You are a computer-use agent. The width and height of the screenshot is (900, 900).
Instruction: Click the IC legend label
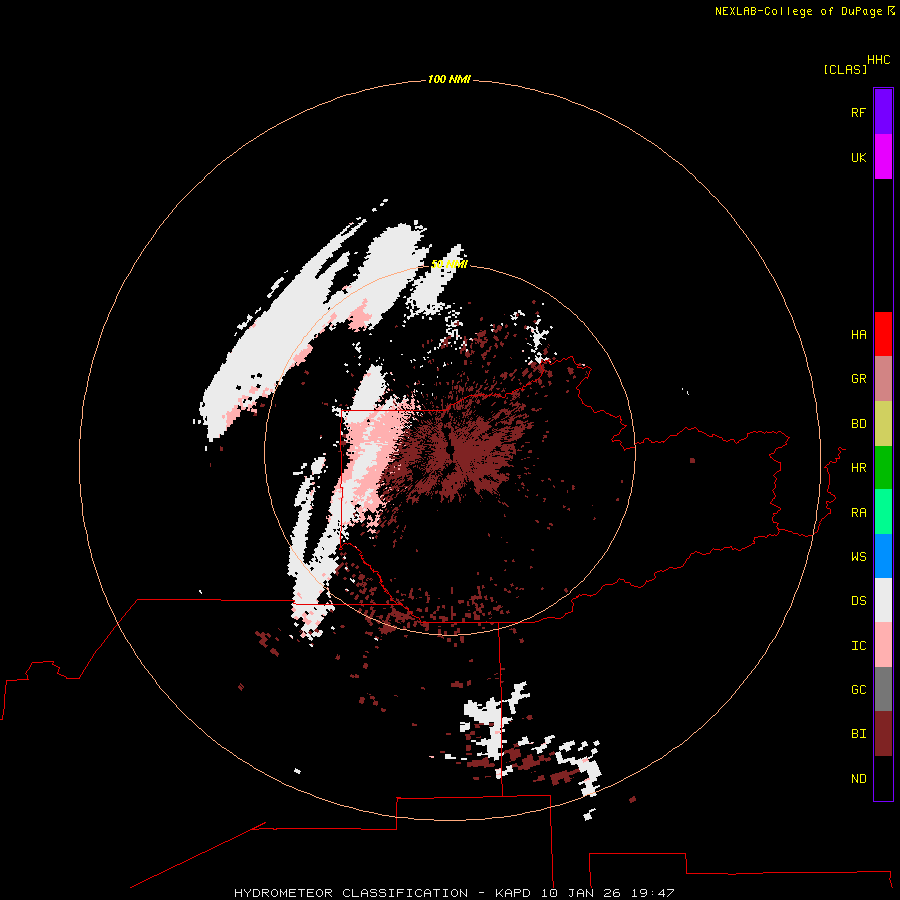tap(858, 646)
